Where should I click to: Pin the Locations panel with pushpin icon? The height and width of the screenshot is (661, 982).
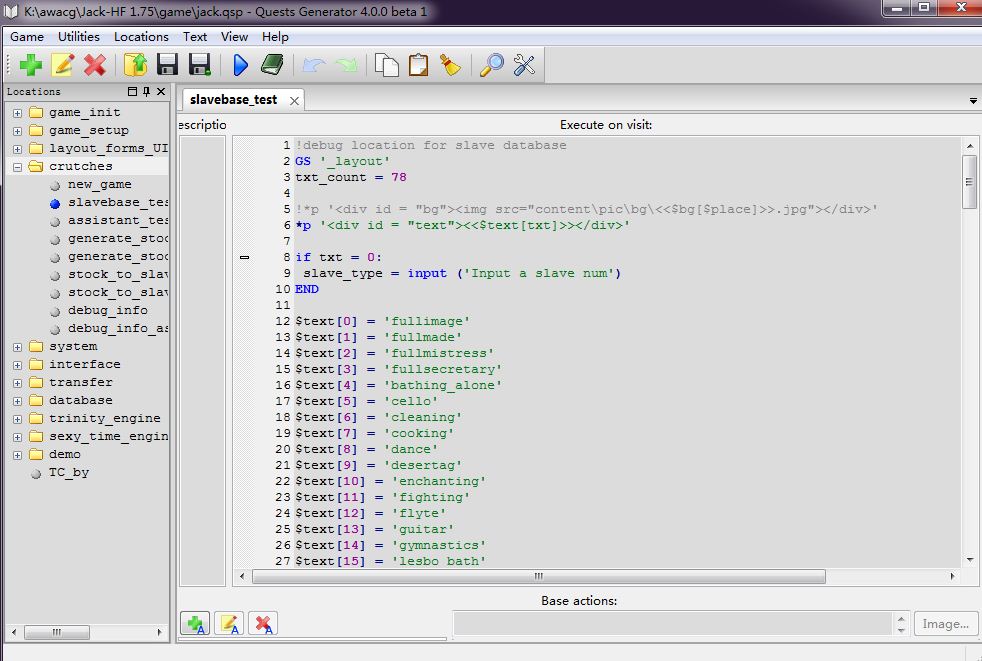(x=146, y=92)
